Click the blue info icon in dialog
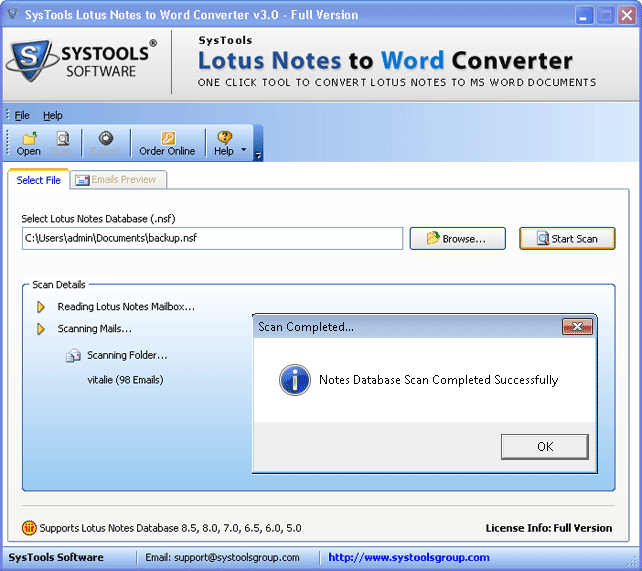 pyautogui.click(x=295, y=380)
